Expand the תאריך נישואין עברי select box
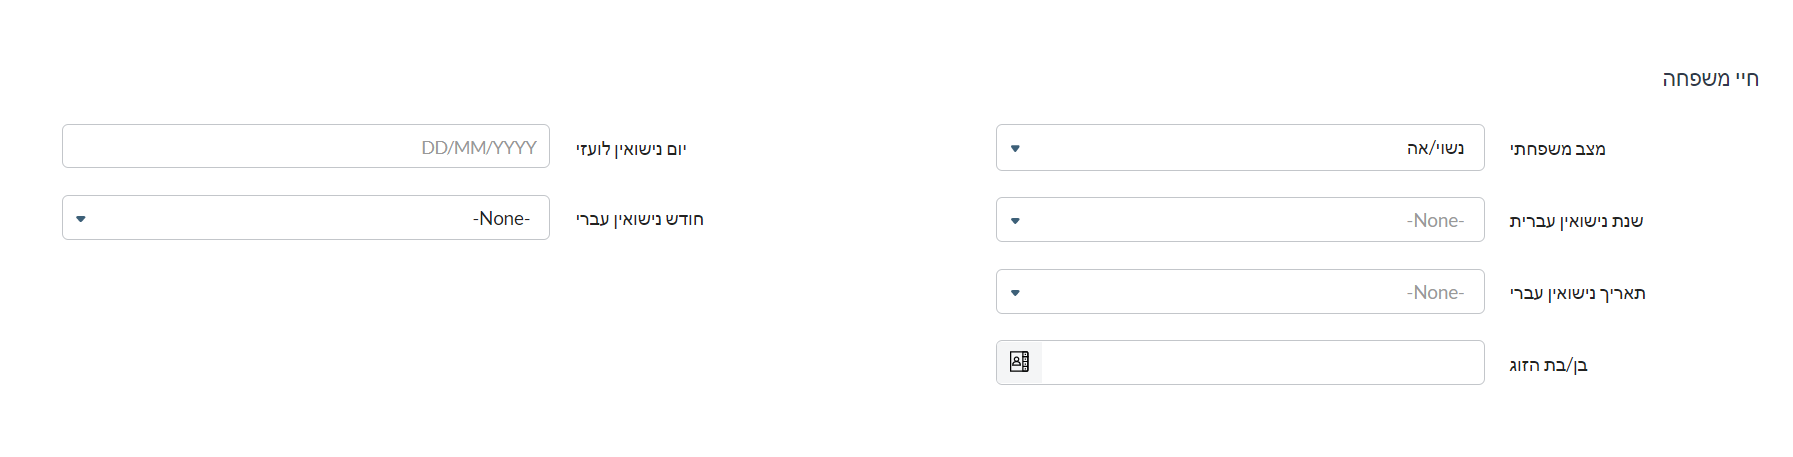Image resolution: width=1793 pixels, height=457 pixels. click(x=1240, y=292)
